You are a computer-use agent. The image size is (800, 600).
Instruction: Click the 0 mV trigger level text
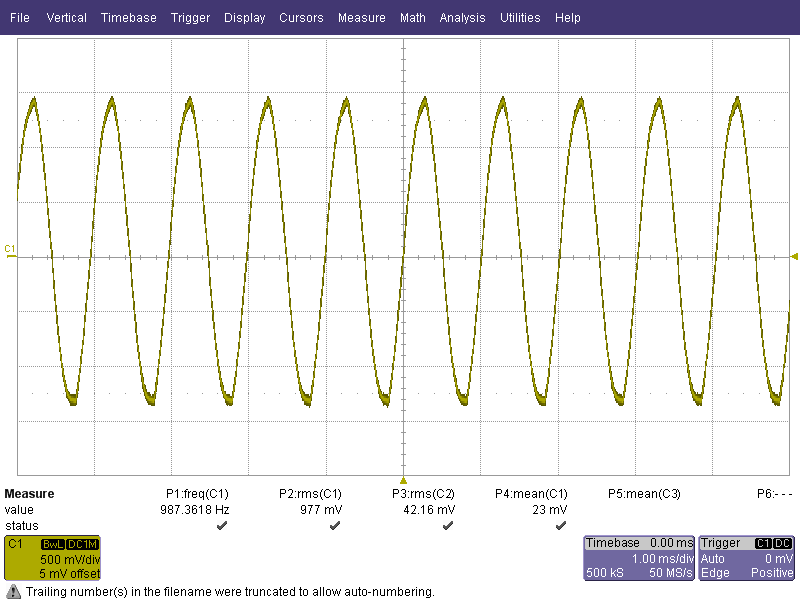click(779, 559)
